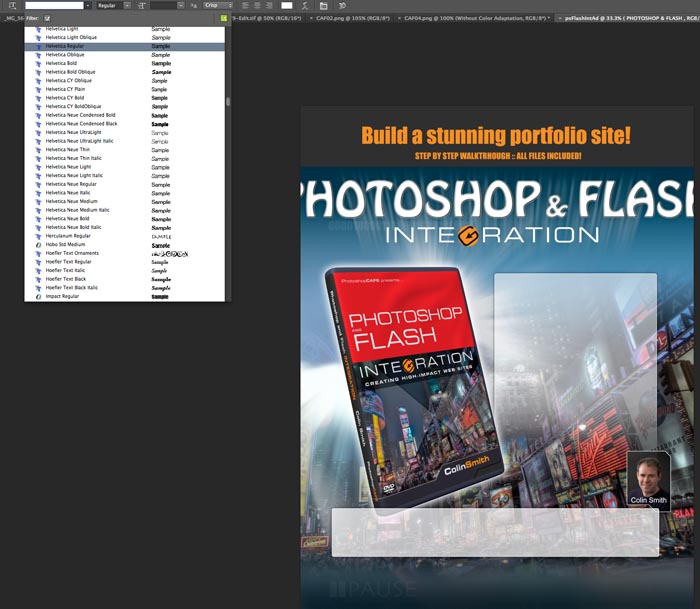This screenshot has width=700, height=609.
Task: Open the font size dropdown arrow
Action: click(181, 5)
